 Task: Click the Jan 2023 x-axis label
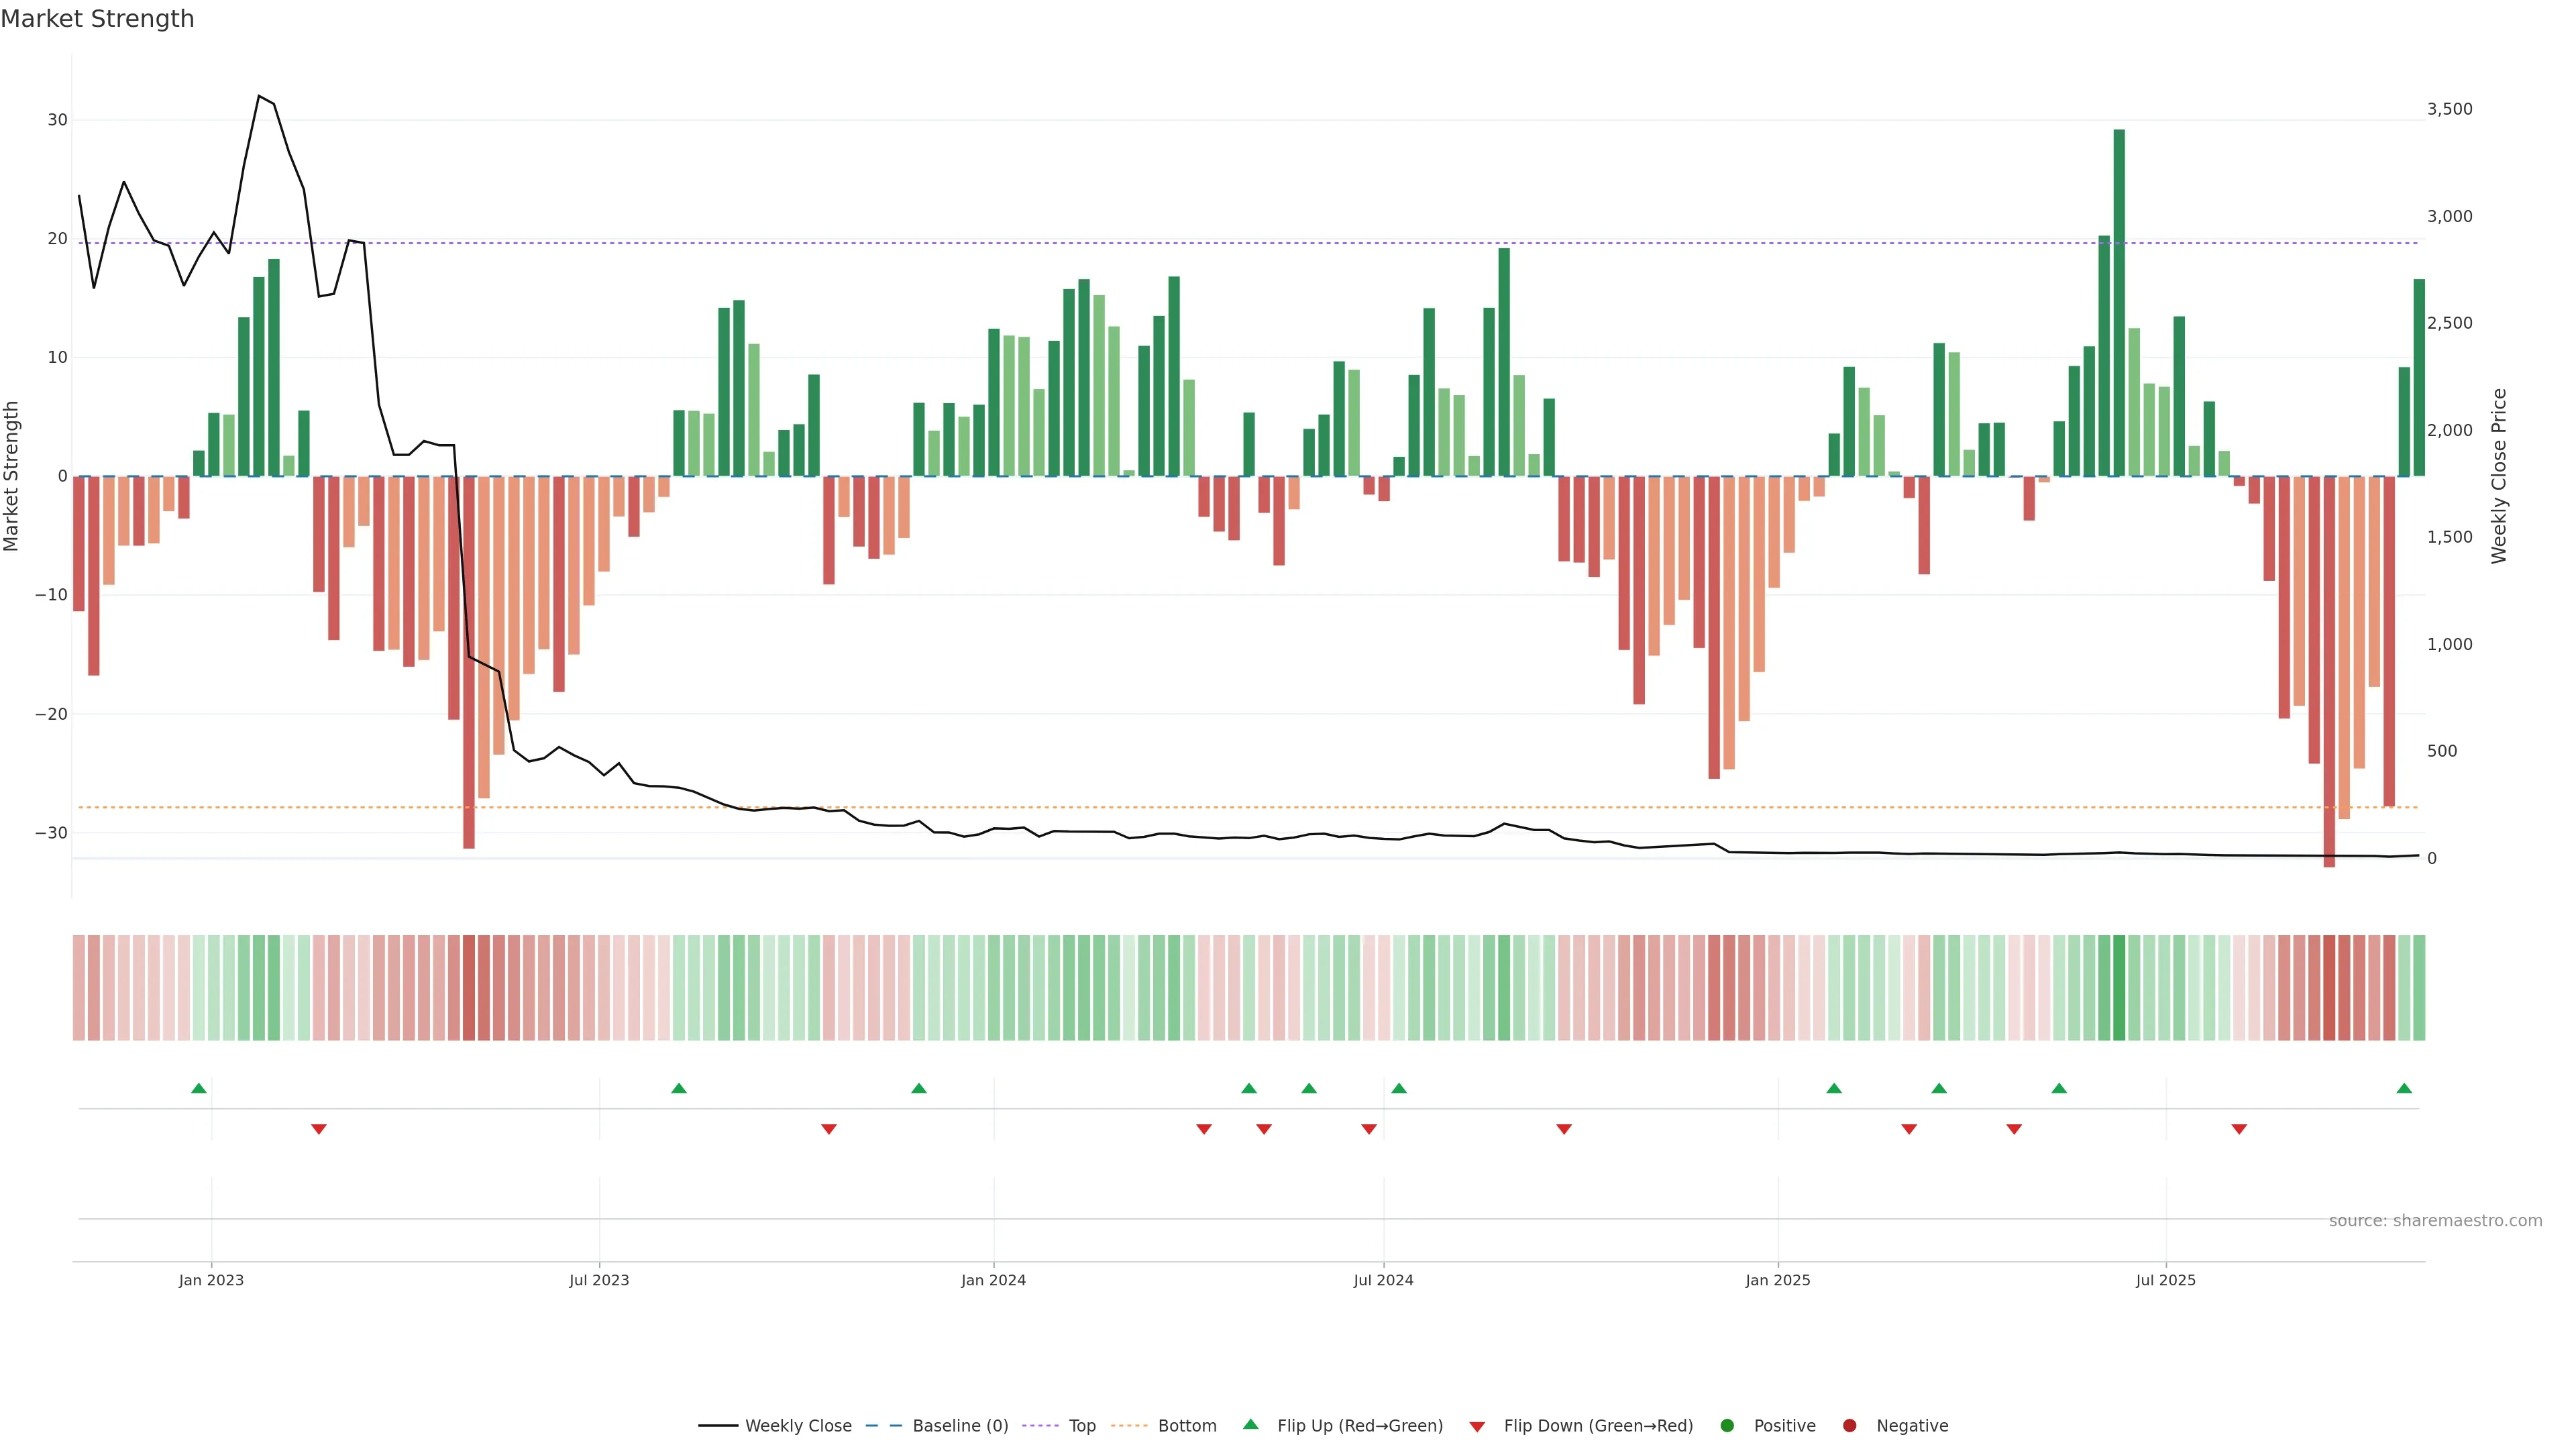coord(211,1280)
